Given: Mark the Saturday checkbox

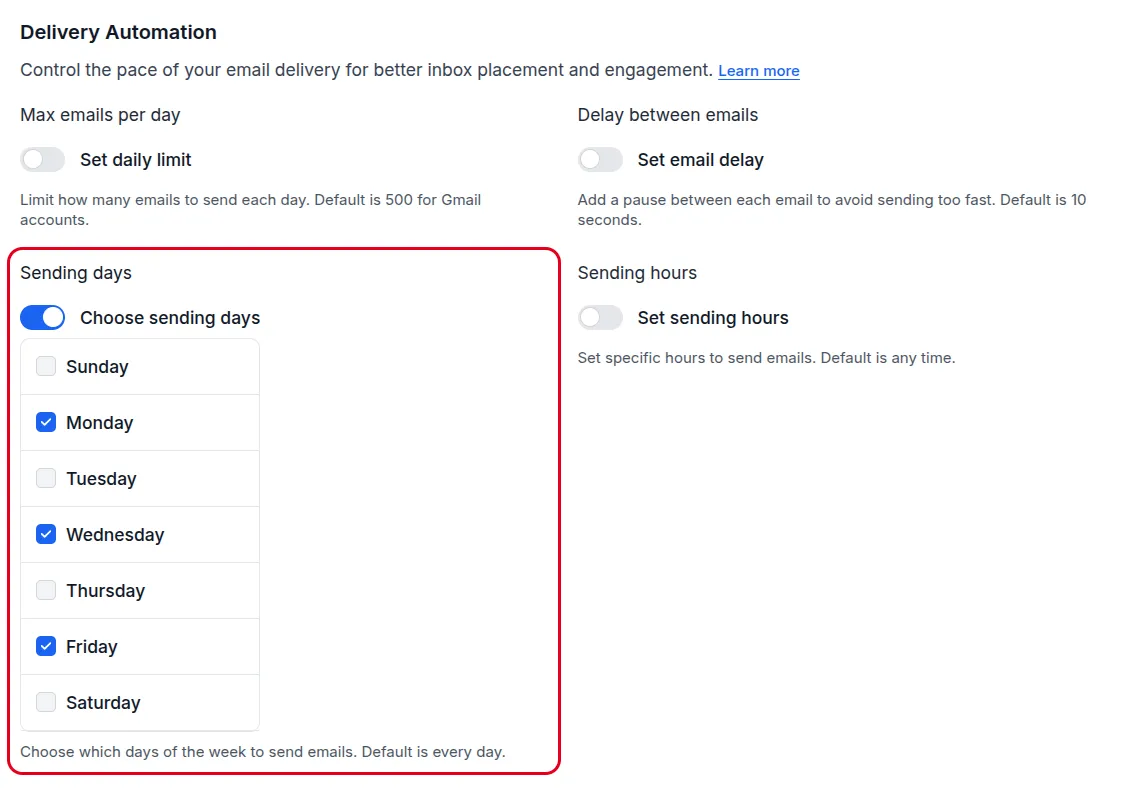Looking at the screenshot, I should click(46, 702).
